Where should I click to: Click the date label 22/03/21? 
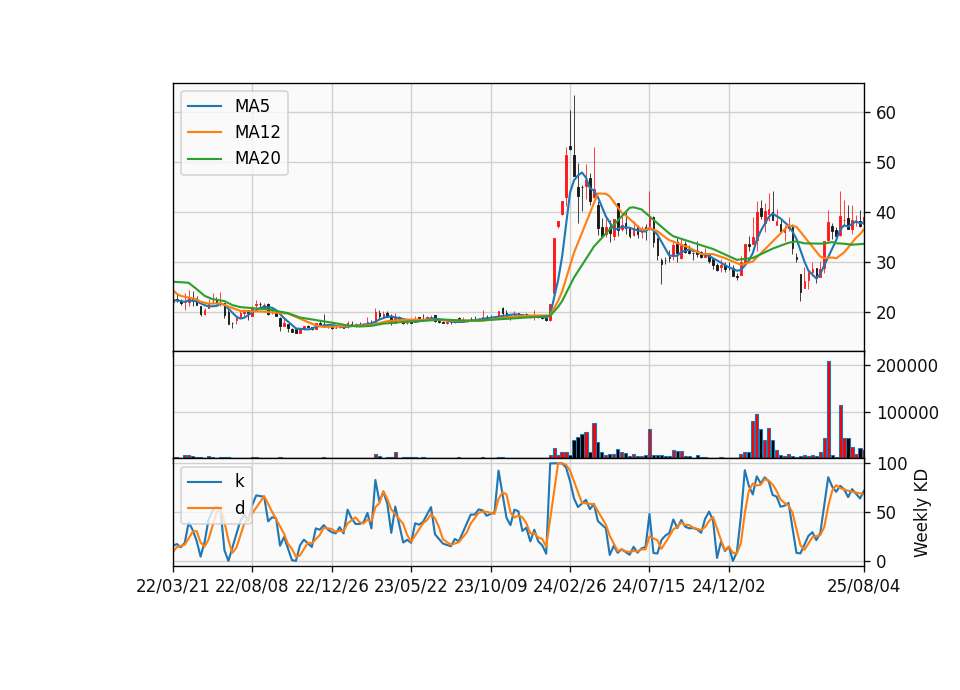click(x=173, y=587)
